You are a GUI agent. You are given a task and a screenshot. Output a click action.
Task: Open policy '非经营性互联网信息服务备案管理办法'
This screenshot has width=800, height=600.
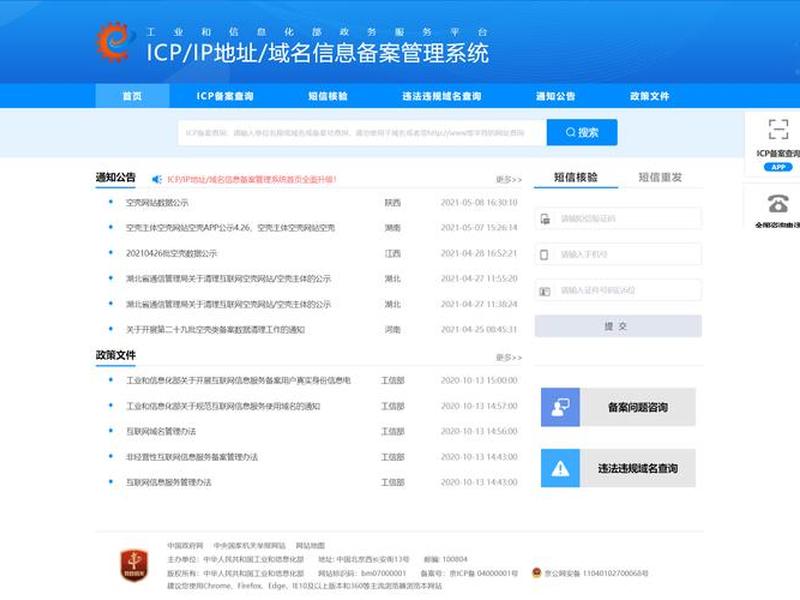tap(192, 457)
